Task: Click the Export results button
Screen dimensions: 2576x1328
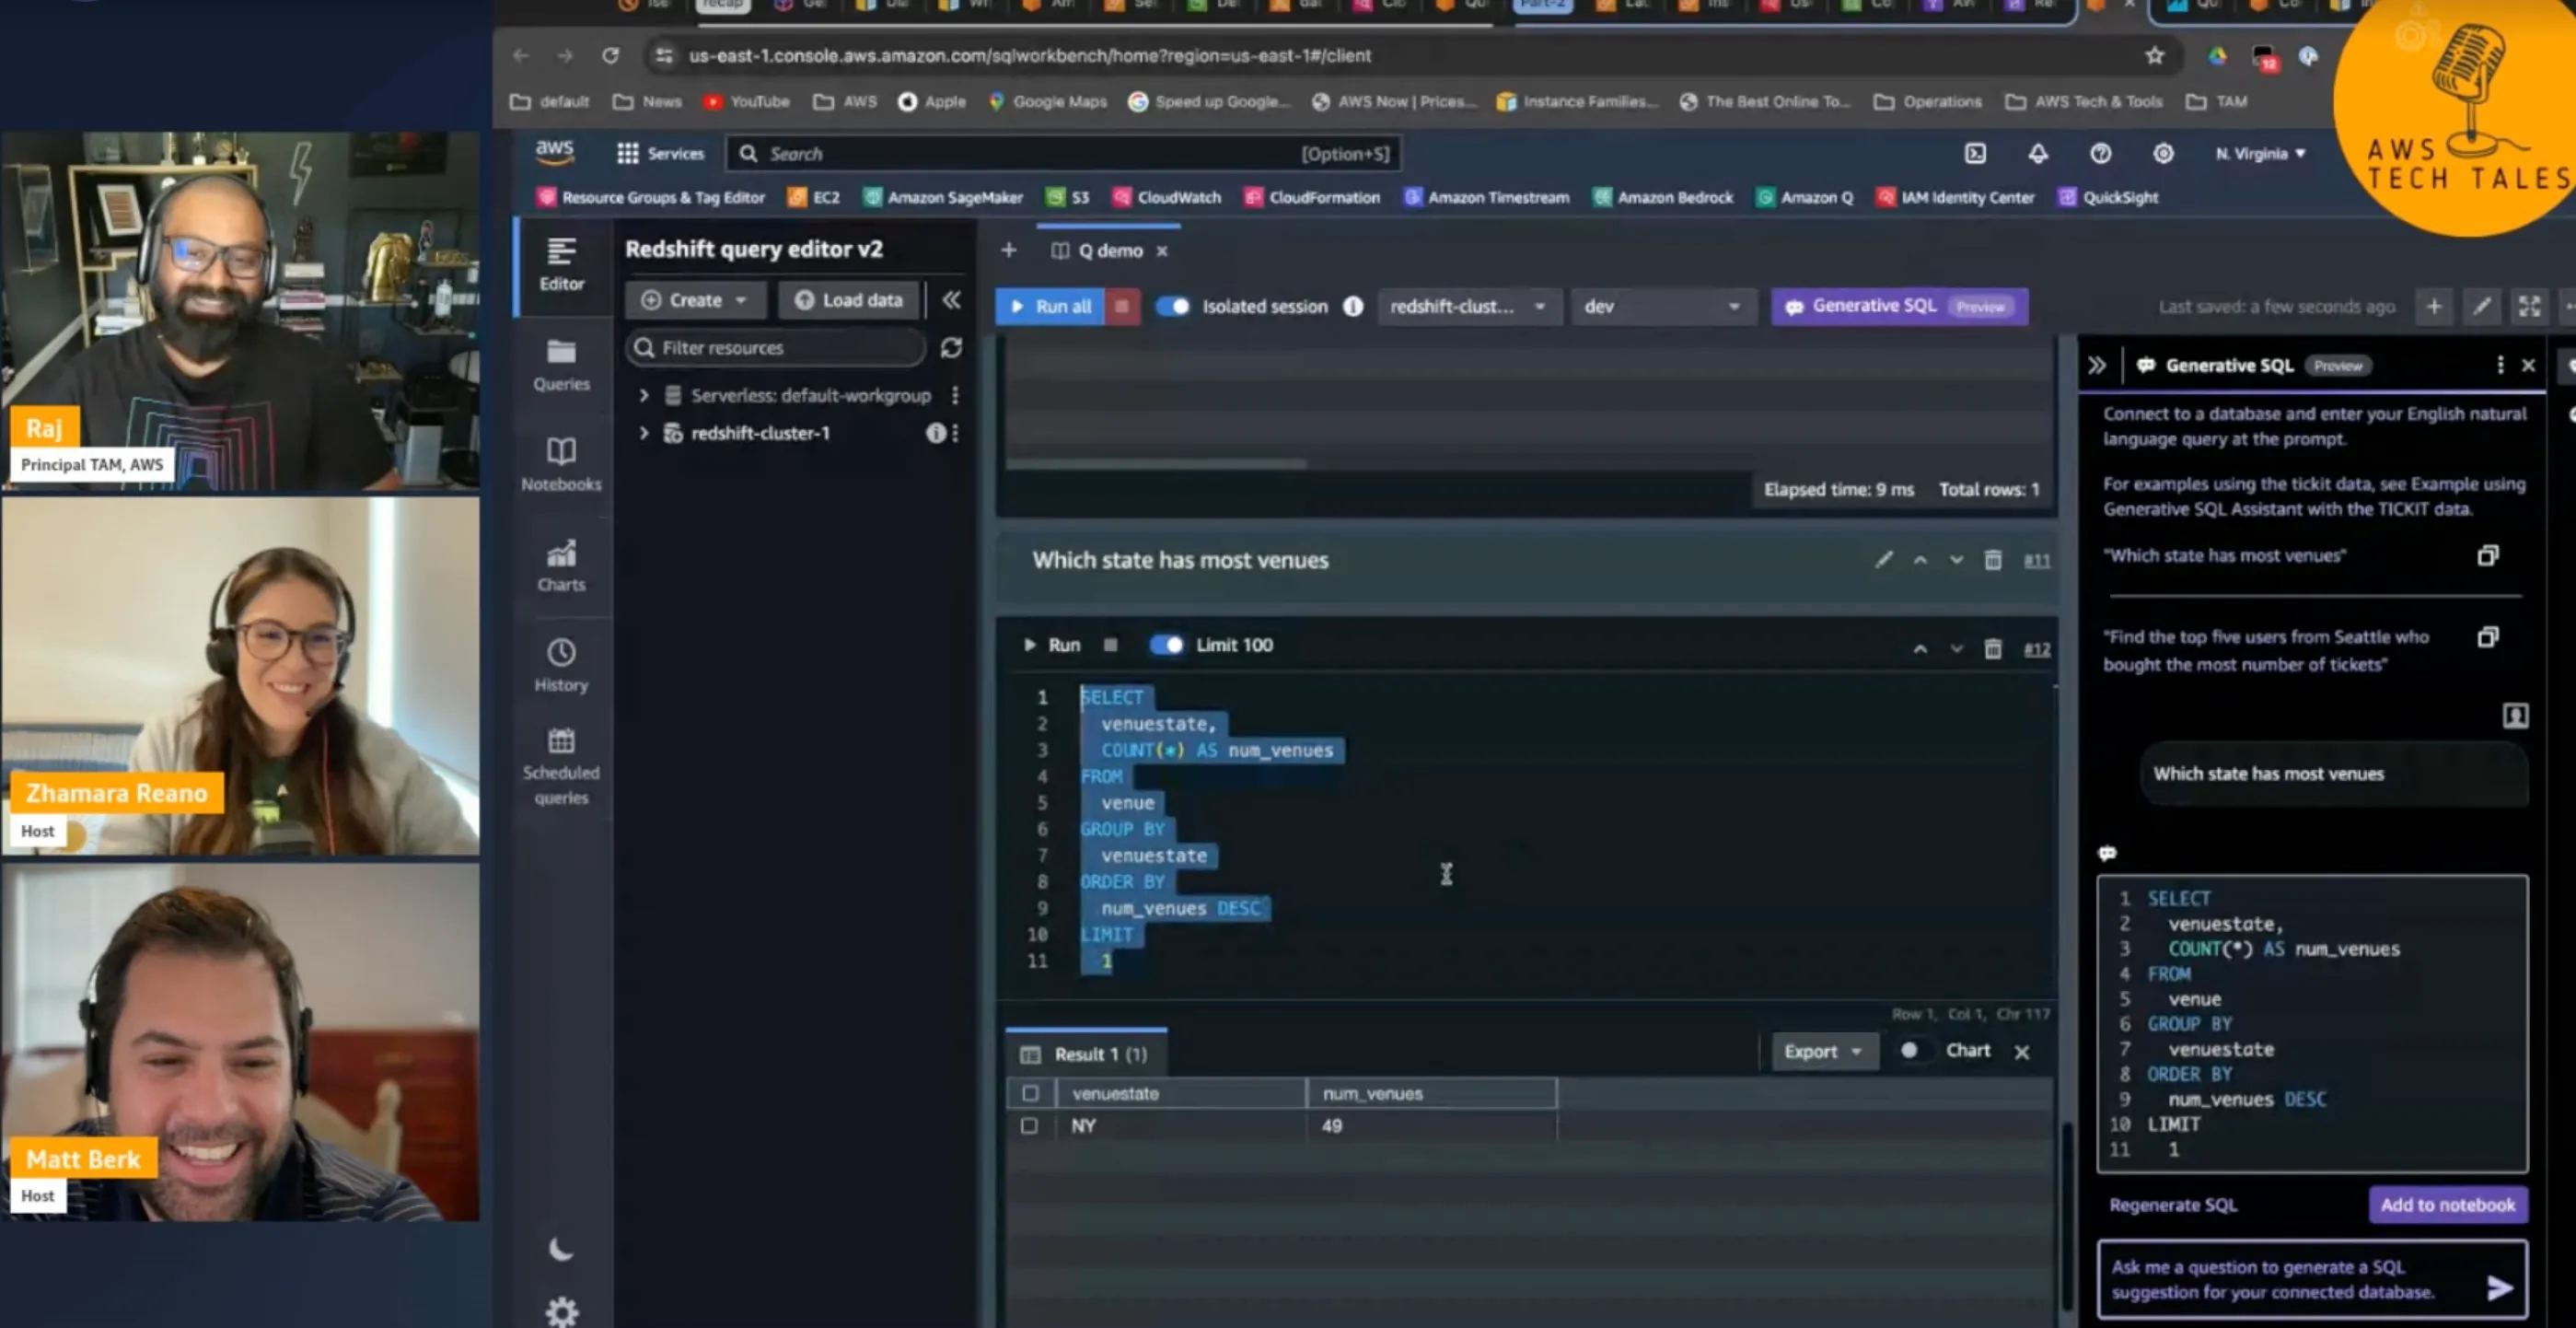Action: click(x=1821, y=1049)
